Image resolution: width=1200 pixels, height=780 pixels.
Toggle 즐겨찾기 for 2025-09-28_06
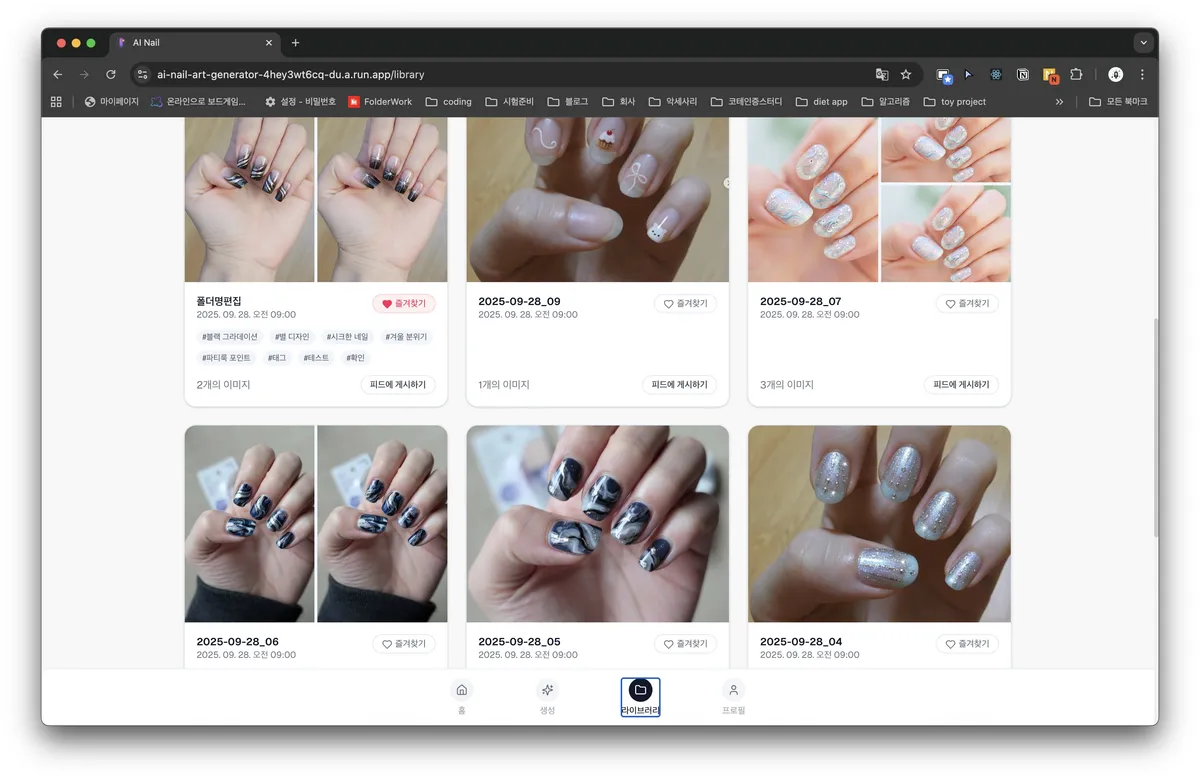point(404,644)
